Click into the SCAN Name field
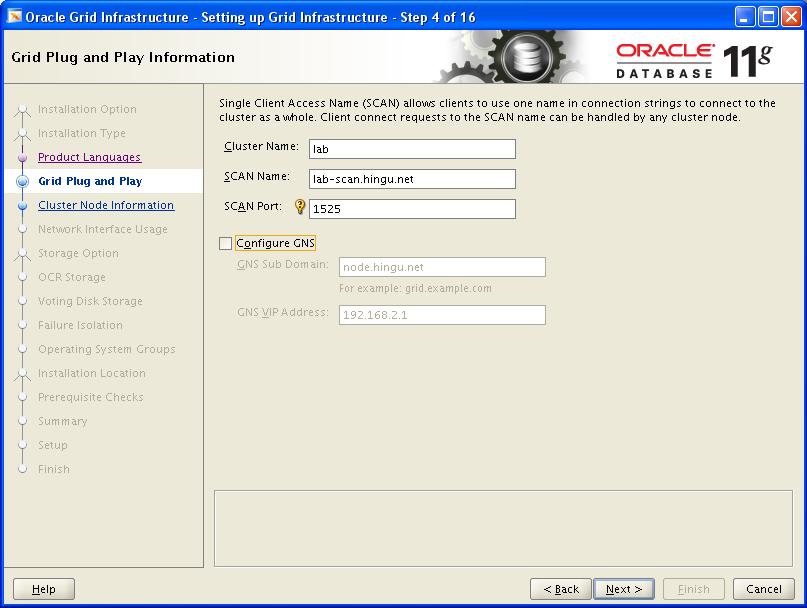This screenshot has height=608, width=807. [x=411, y=179]
